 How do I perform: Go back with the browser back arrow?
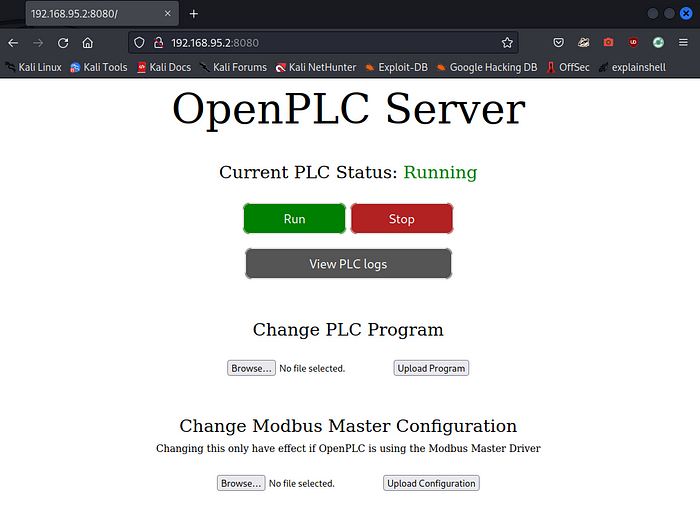tap(13, 43)
